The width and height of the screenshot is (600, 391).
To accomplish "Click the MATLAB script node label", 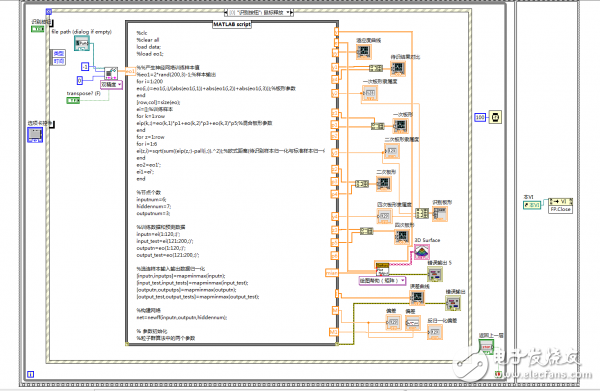I will 232,24.
